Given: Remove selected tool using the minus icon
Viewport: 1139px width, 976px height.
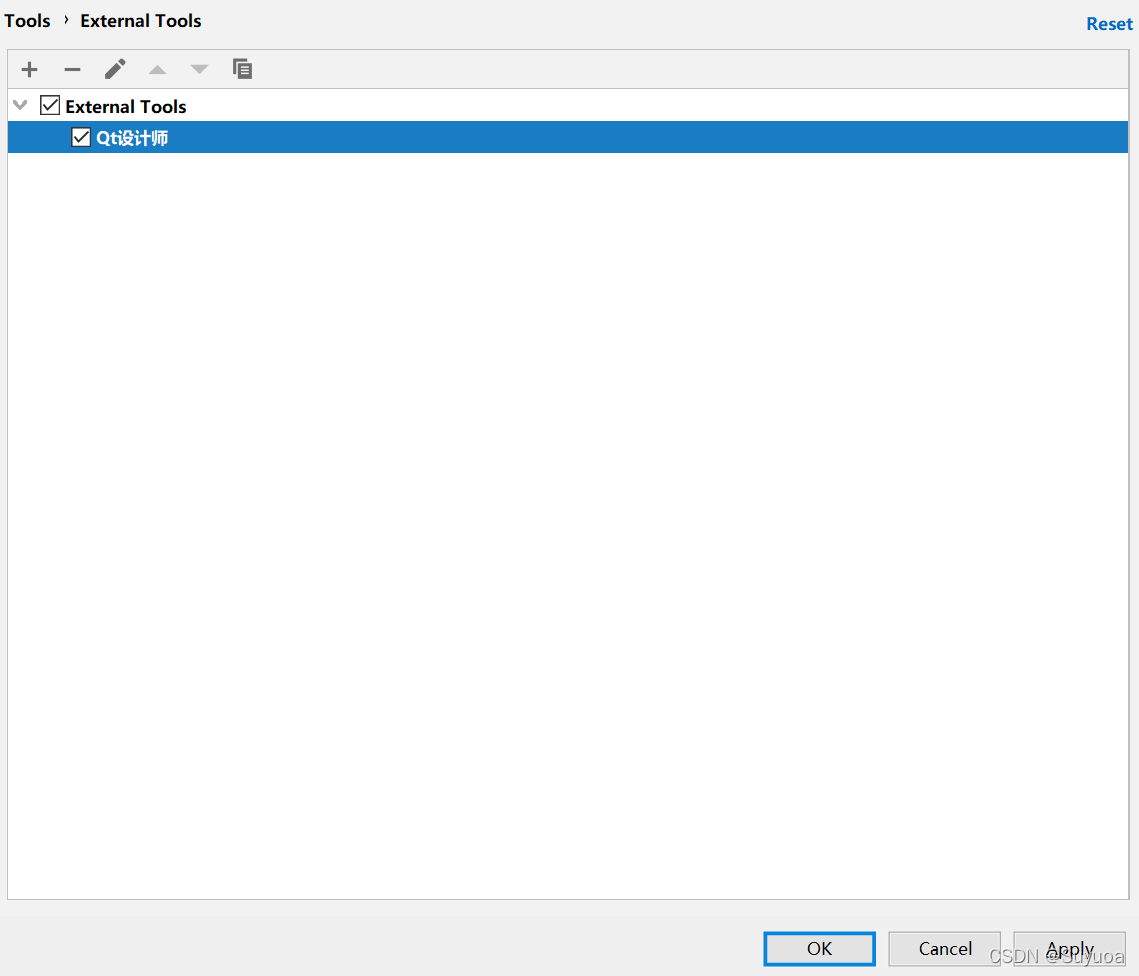Looking at the screenshot, I should pyautogui.click(x=72, y=70).
